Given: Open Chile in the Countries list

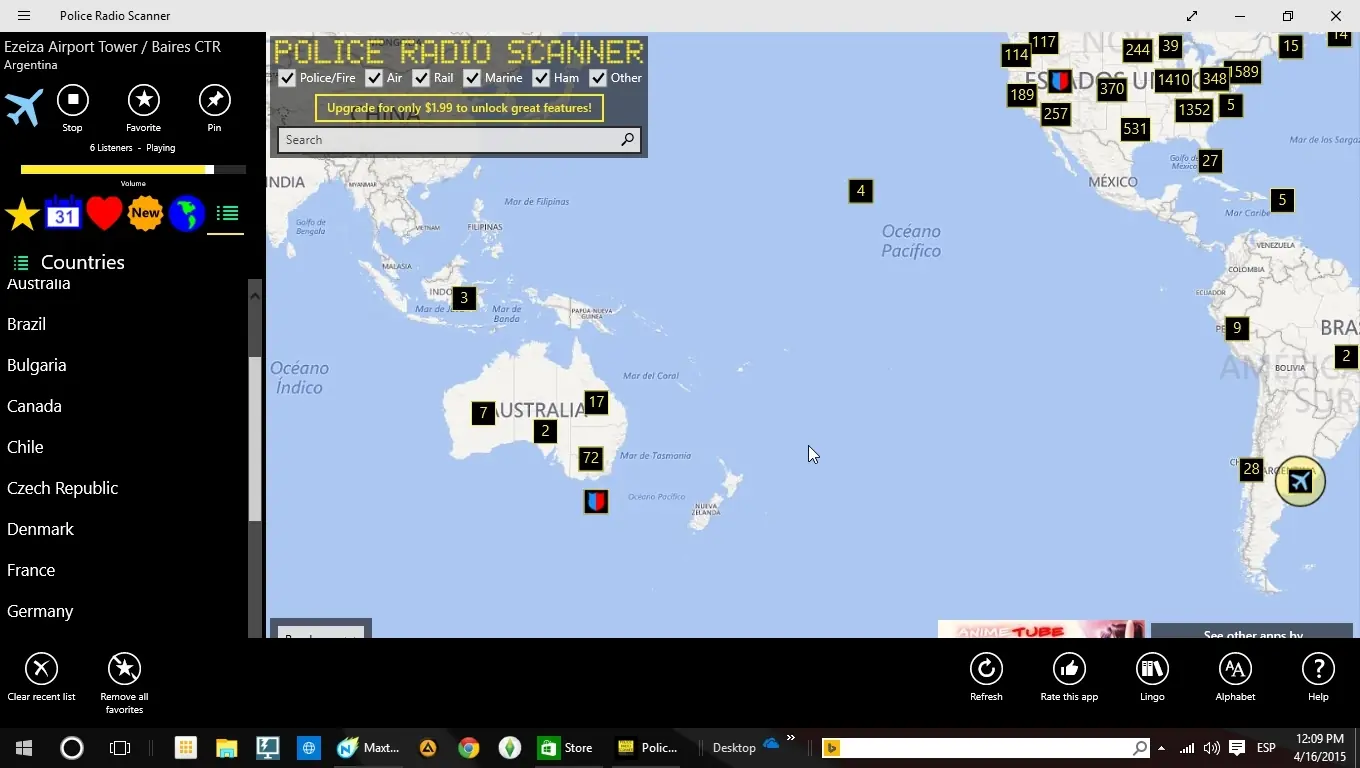Looking at the screenshot, I should 124,447.
